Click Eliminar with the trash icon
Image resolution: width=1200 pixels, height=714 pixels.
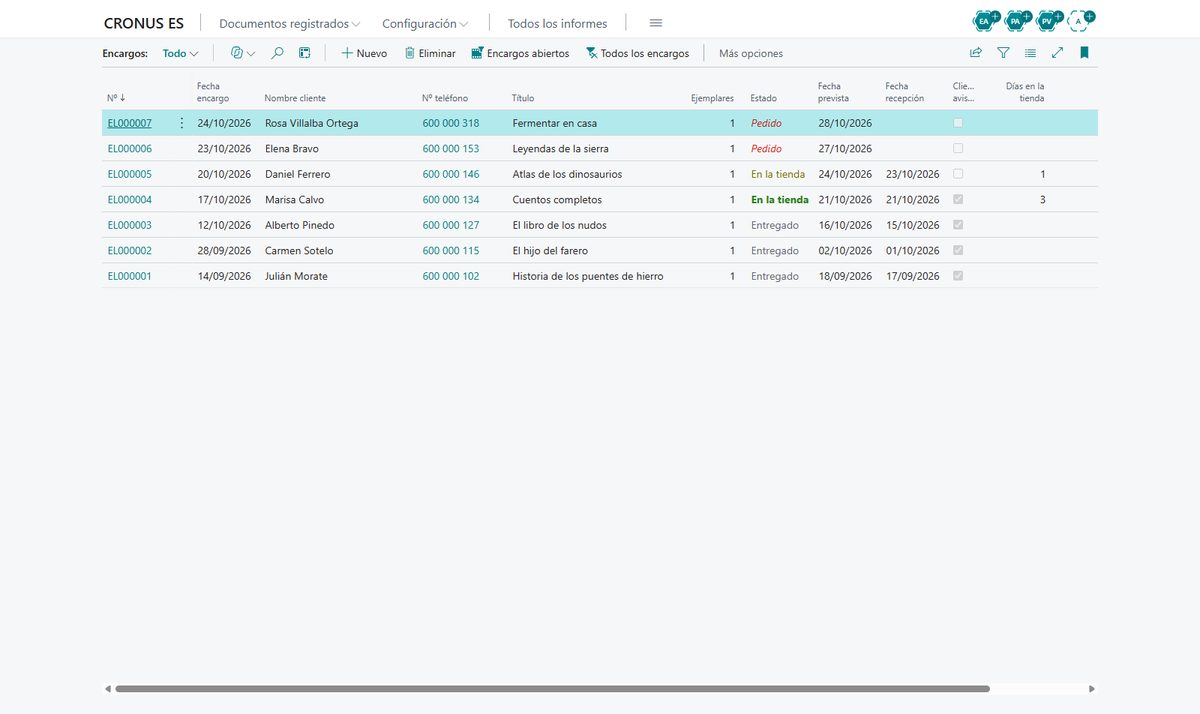430,53
